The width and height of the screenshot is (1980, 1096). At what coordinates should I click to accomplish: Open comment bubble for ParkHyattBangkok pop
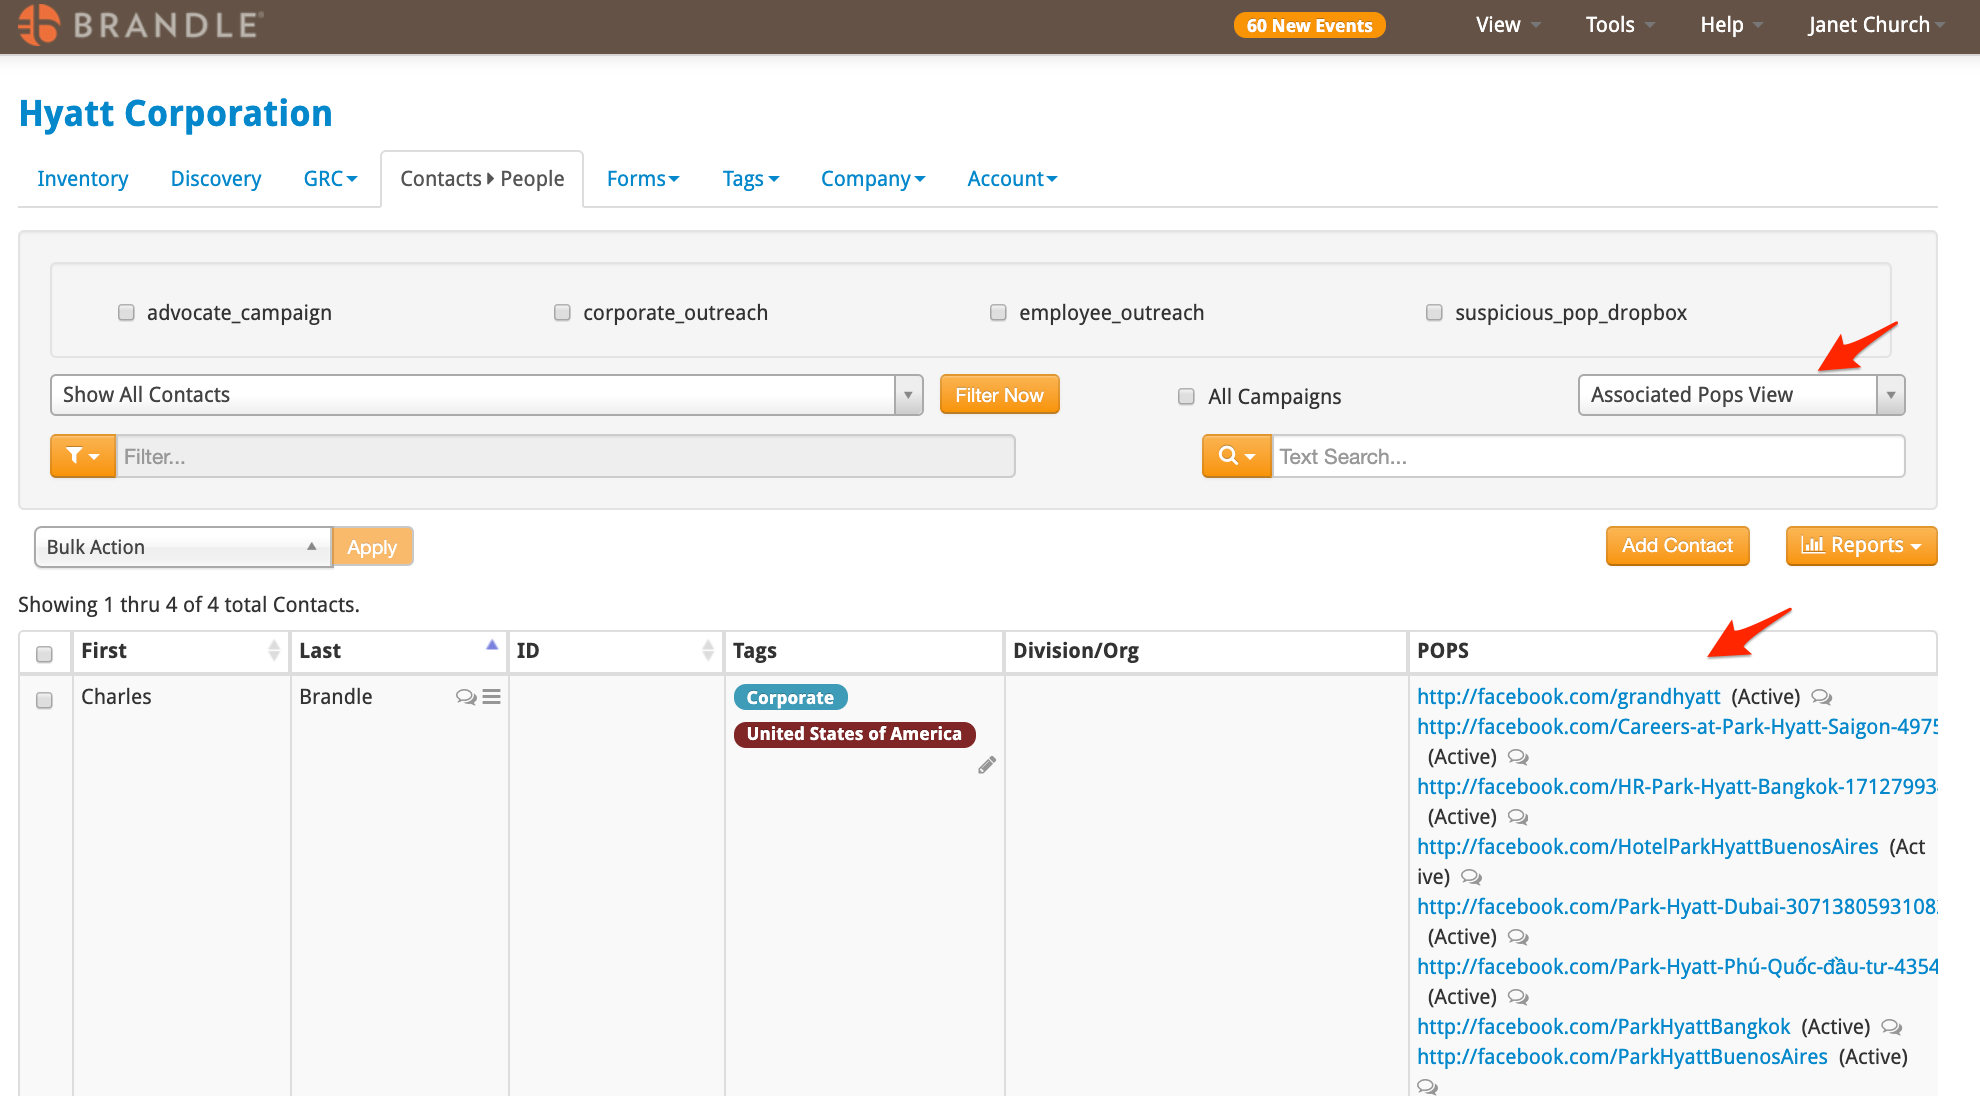pos(1891,1027)
